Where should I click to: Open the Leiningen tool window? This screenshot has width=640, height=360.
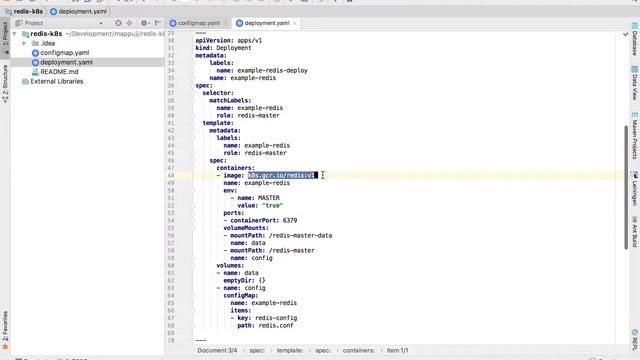[635, 189]
